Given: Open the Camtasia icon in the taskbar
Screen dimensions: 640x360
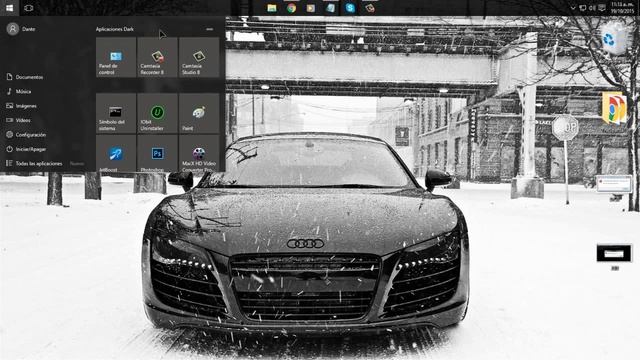Looking at the screenshot, I should [x=370, y=8].
